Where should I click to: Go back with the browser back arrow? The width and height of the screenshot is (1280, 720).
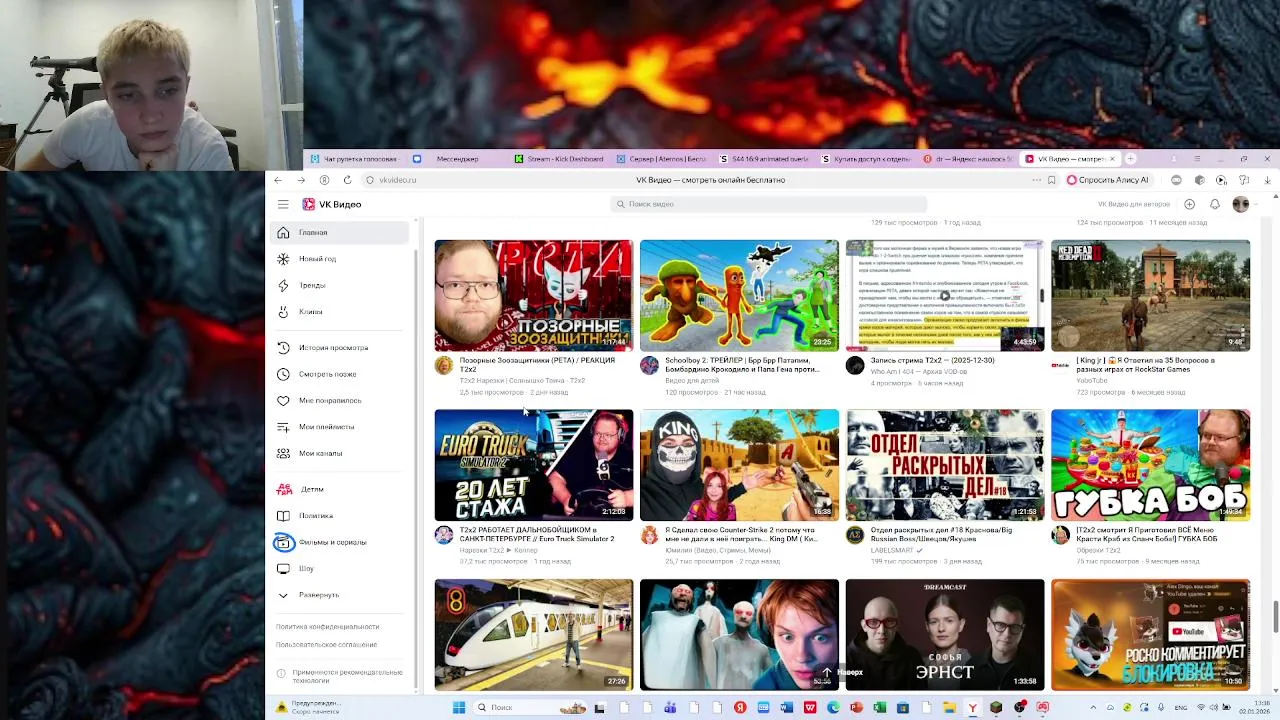click(x=278, y=180)
